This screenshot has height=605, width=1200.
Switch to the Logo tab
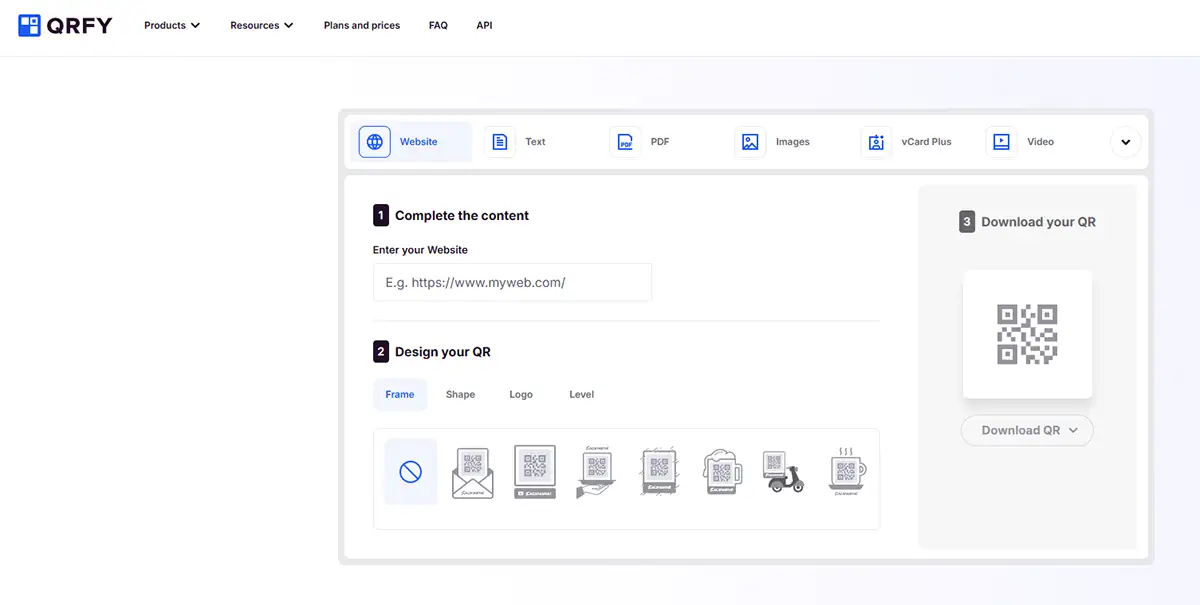click(521, 394)
